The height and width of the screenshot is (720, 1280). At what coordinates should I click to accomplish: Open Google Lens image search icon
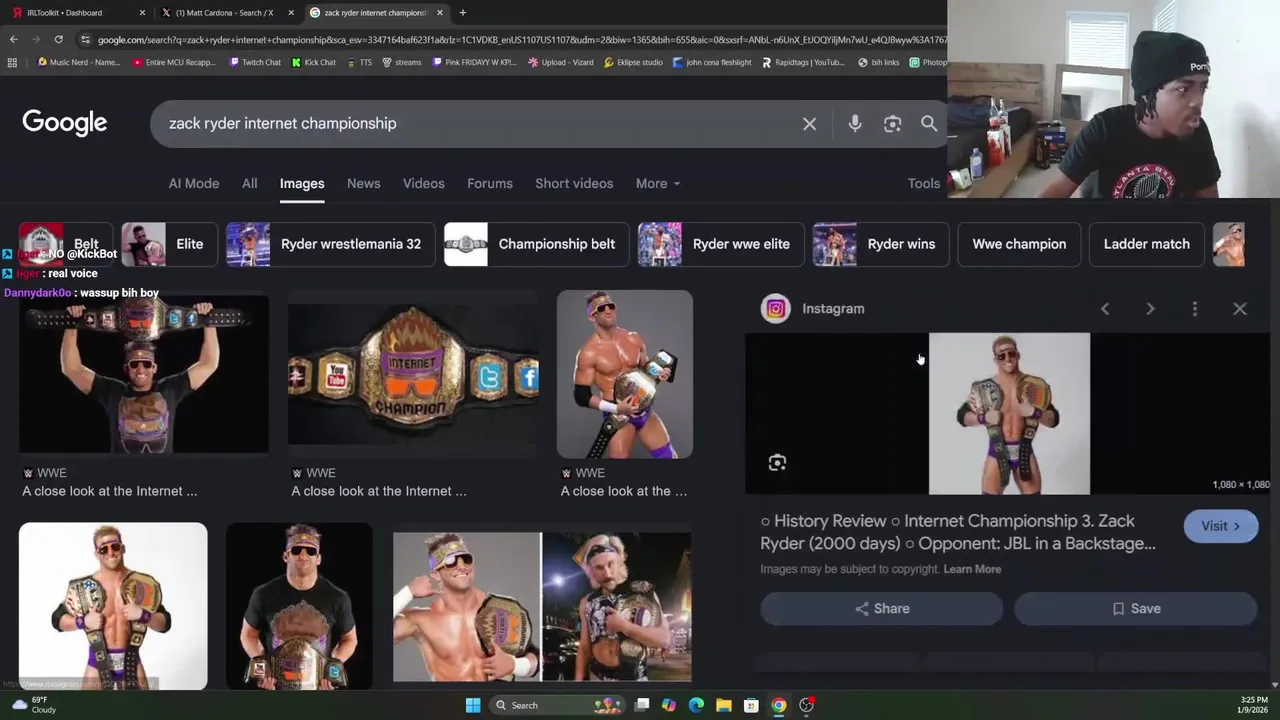(892, 124)
